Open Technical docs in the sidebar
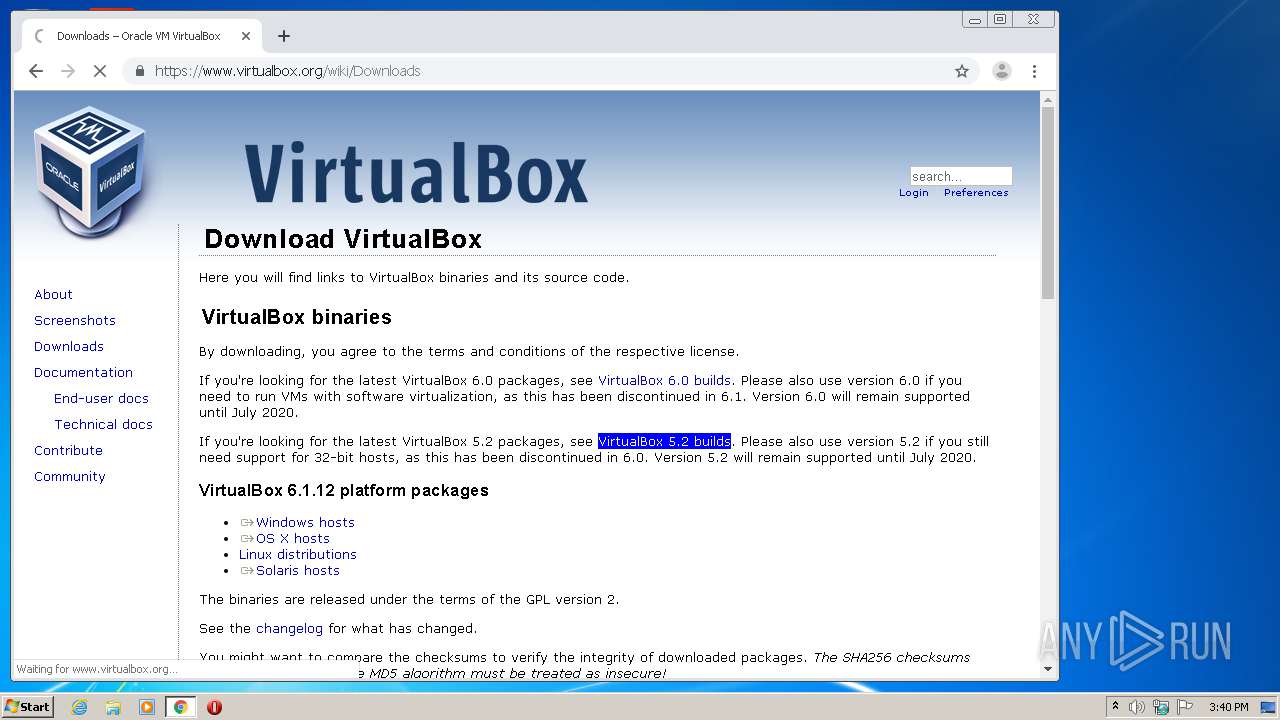The image size is (1280, 720). (103, 424)
